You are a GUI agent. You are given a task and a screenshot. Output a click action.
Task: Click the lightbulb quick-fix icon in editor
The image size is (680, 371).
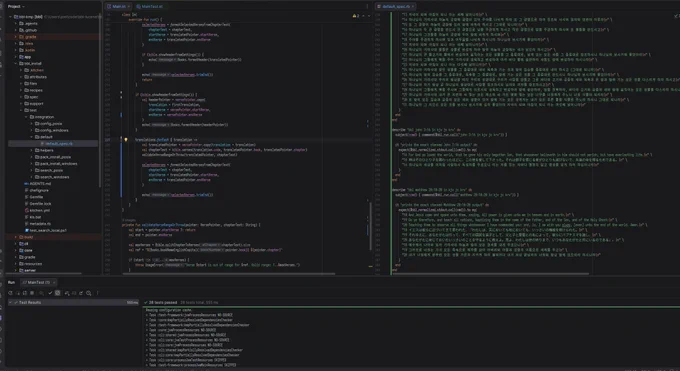[126, 140]
